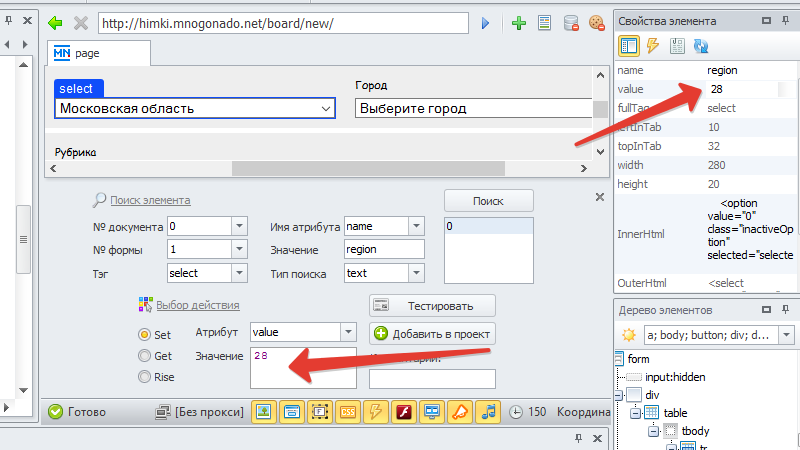This screenshot has width=800, height=450.
Task: Toggle the CSS status bar icon
Action: (348, 412)
